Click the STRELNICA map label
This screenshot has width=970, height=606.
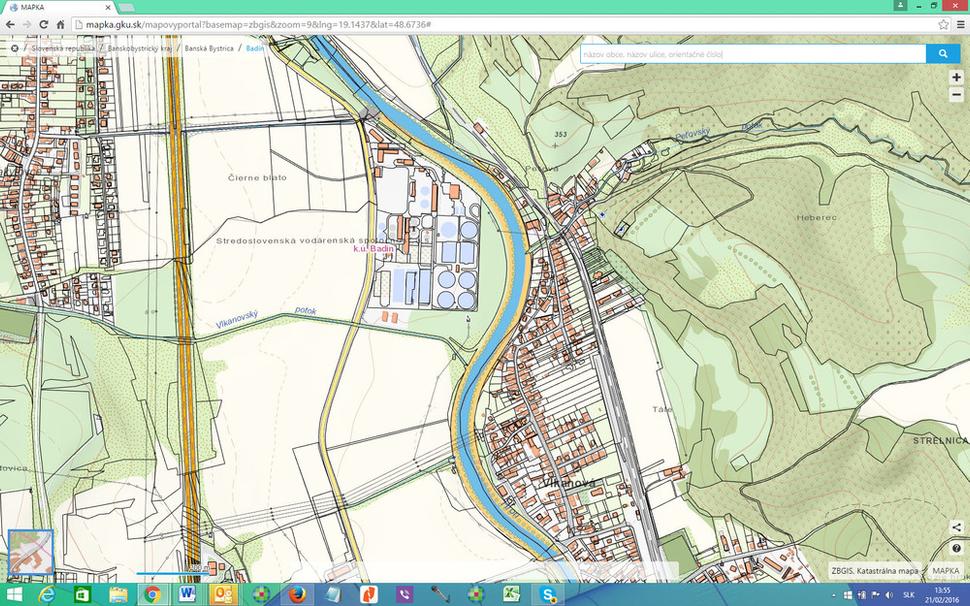click(x=940, y=440)
